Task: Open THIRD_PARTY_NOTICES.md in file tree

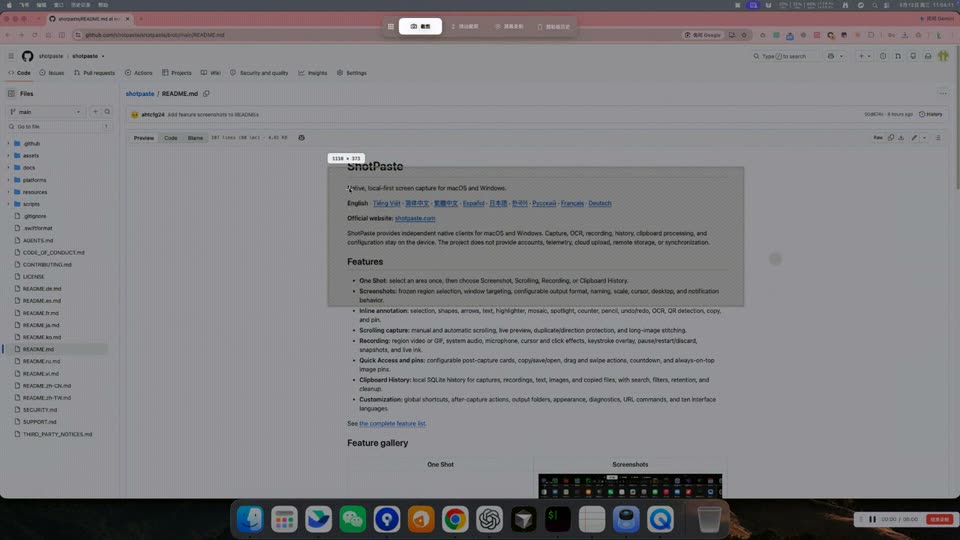Action: 58,434
